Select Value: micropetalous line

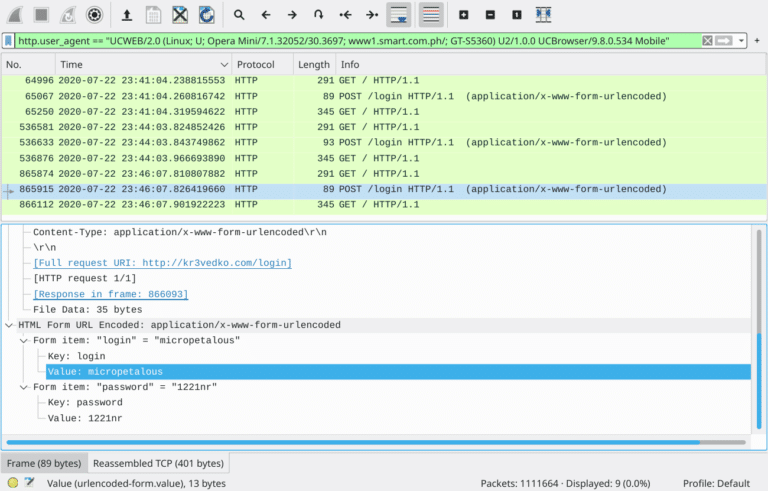coord(398,371)
